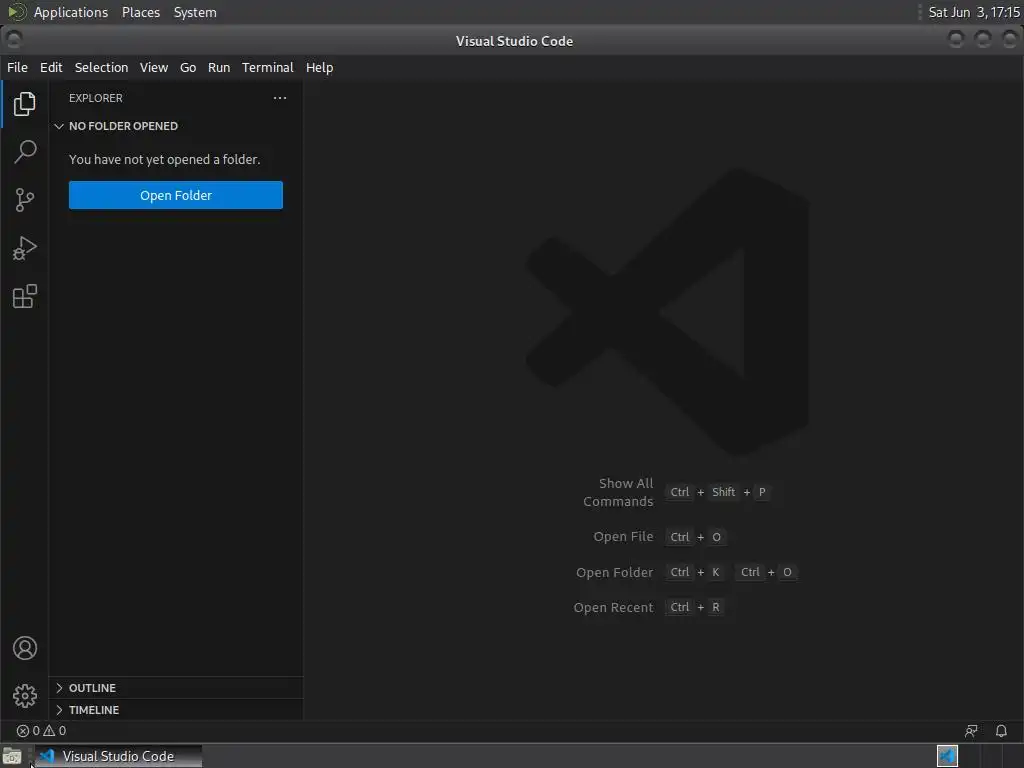Open the File menu
This screenshot has height=768, width=1024.
pos(17,67)
